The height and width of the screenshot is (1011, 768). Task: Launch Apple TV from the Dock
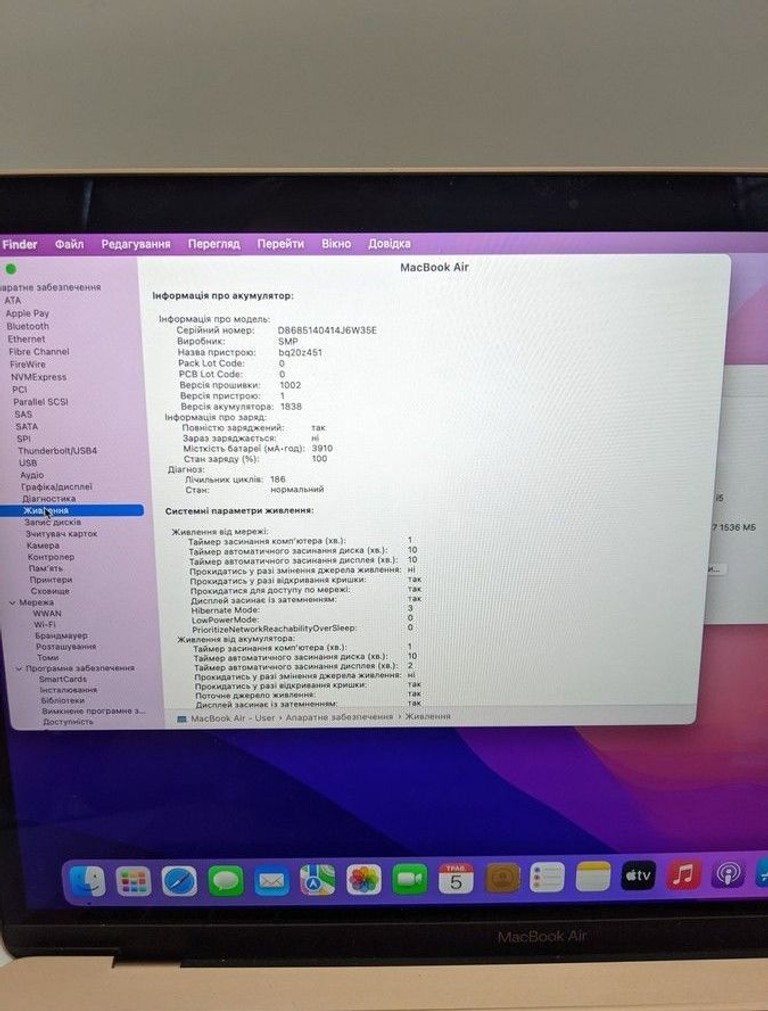(x=638, y=876)
